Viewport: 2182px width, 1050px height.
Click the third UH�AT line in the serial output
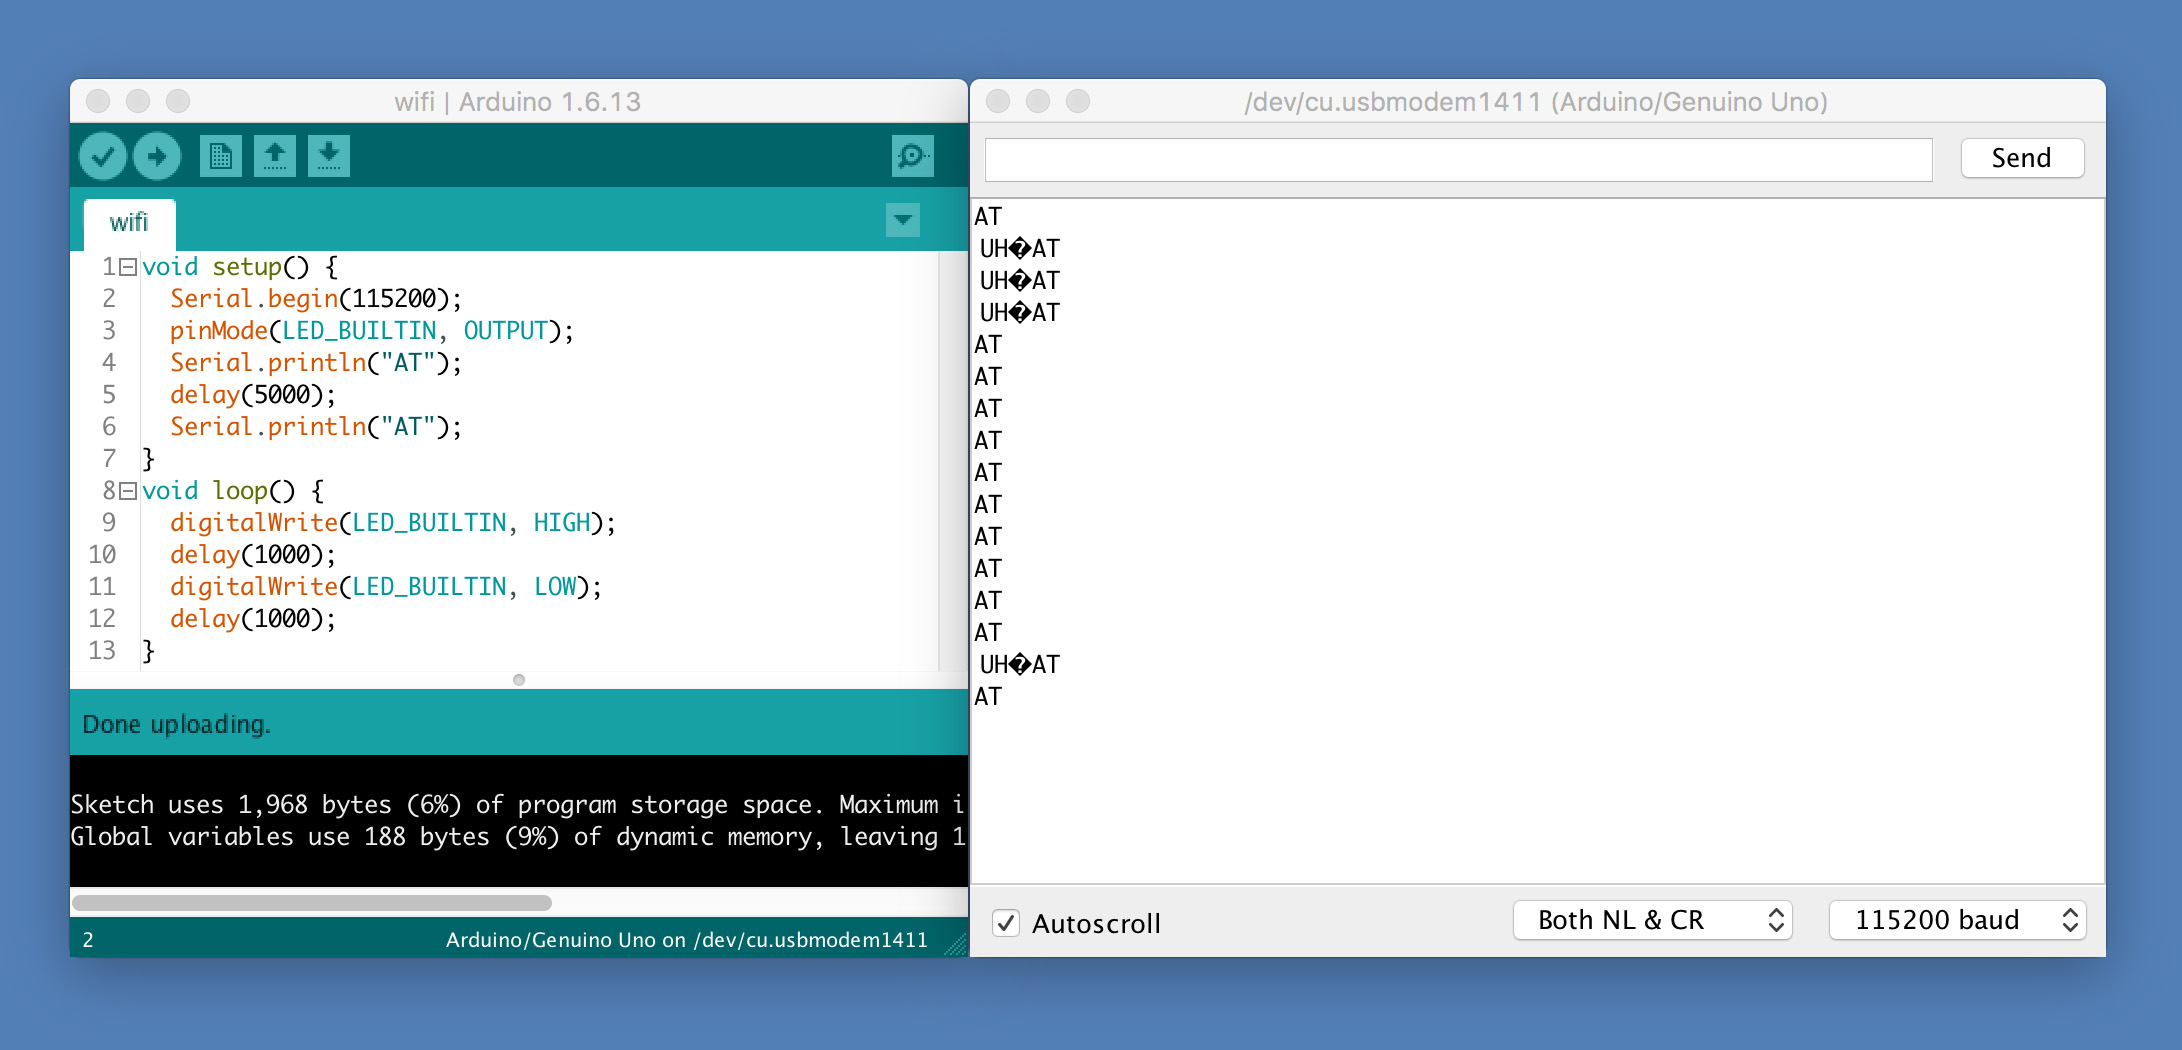click(x=1019, y=313)
